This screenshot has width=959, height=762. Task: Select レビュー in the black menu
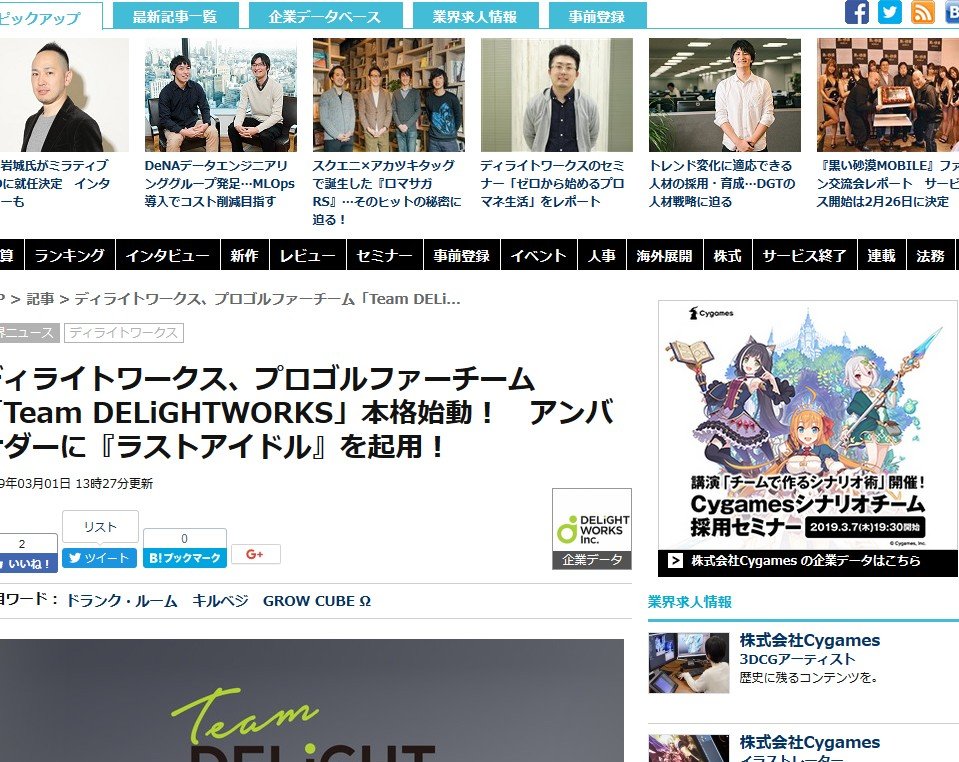(x=308, y=255)
